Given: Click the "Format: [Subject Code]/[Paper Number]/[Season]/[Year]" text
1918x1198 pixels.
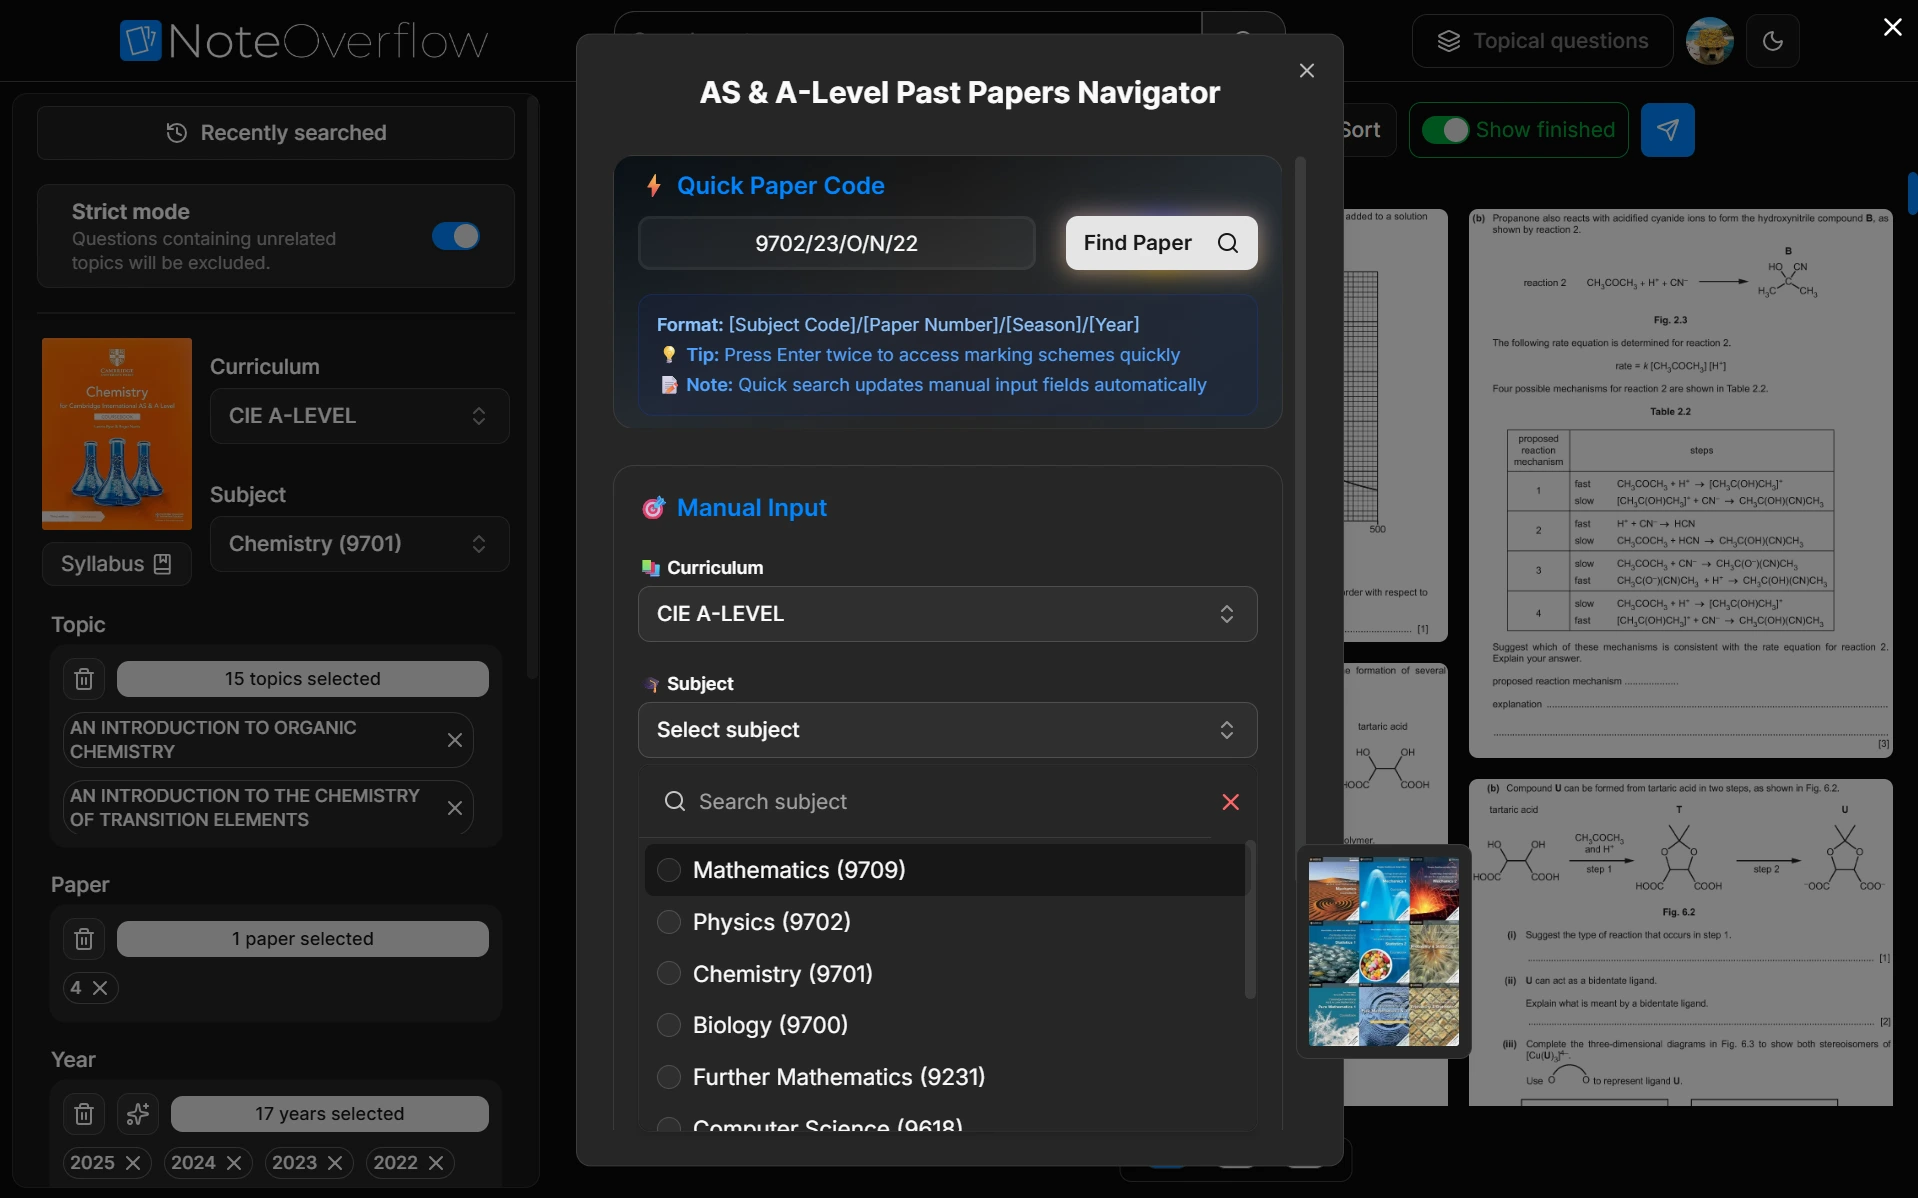Looking at the screenshot, I should pyautogui.click(x=898, y=325).
